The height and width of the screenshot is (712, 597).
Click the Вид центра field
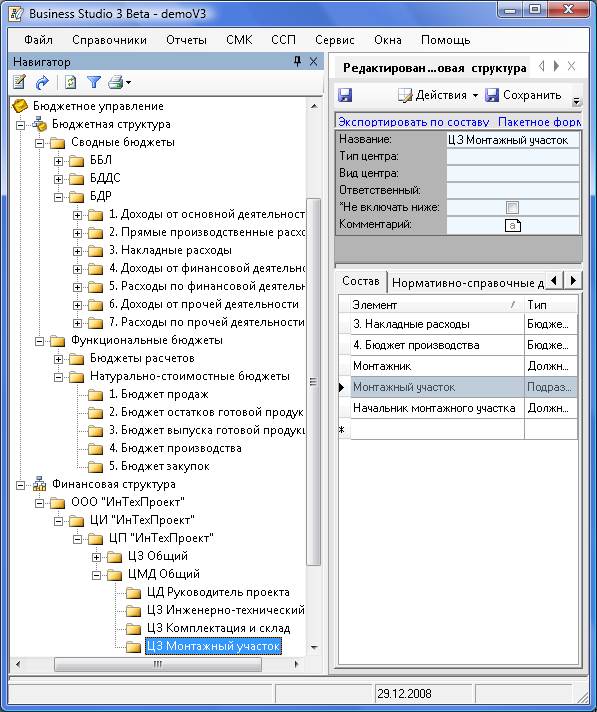point(513,173)
